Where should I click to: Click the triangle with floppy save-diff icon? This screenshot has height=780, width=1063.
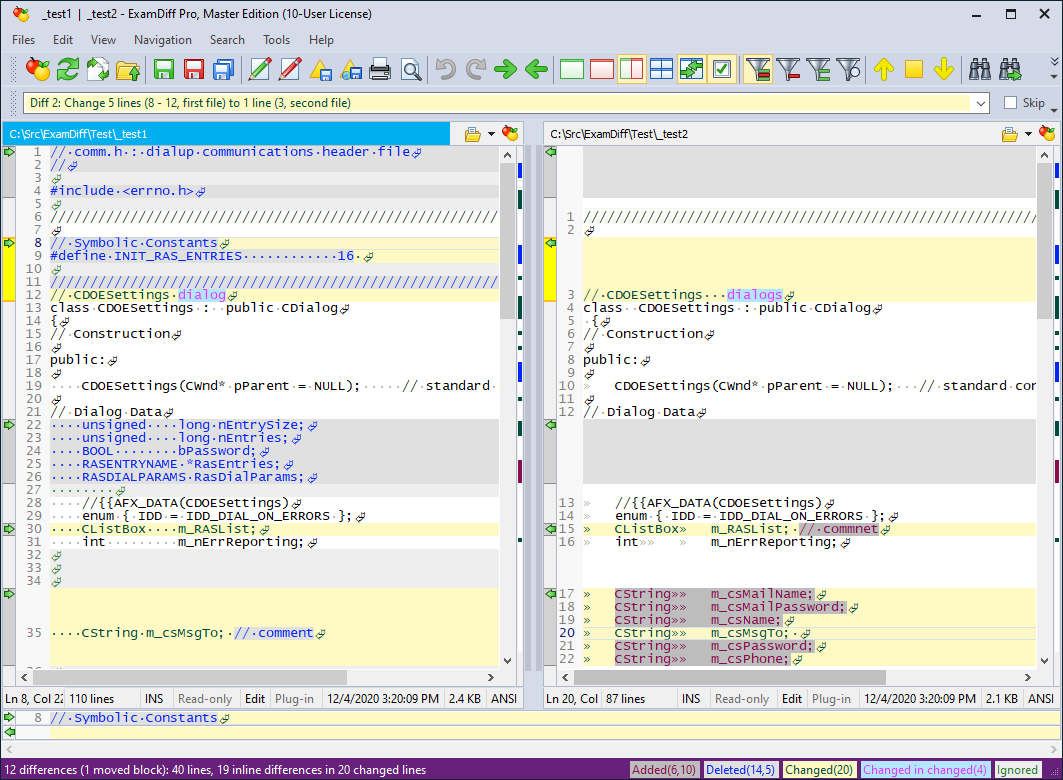[x=320, y=69]
